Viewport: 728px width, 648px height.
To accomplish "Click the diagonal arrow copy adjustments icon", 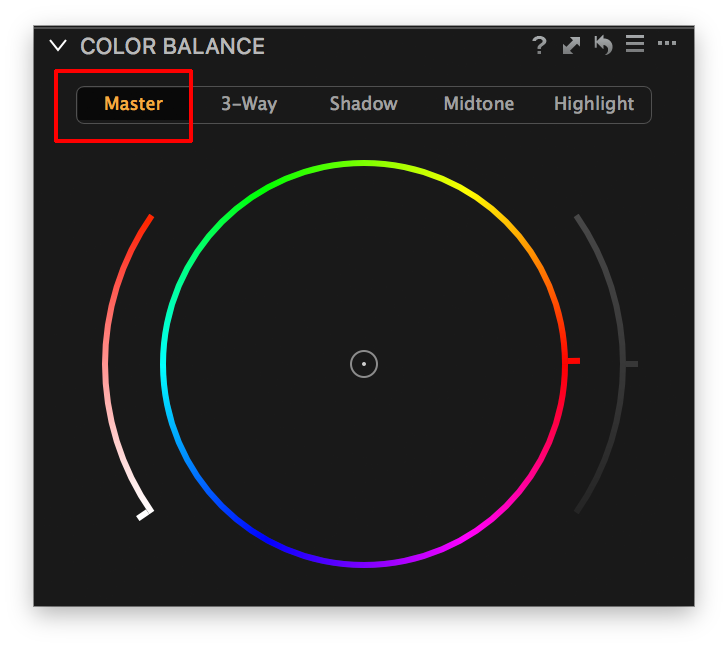I will pyautogui.click(x=571, y=45).
